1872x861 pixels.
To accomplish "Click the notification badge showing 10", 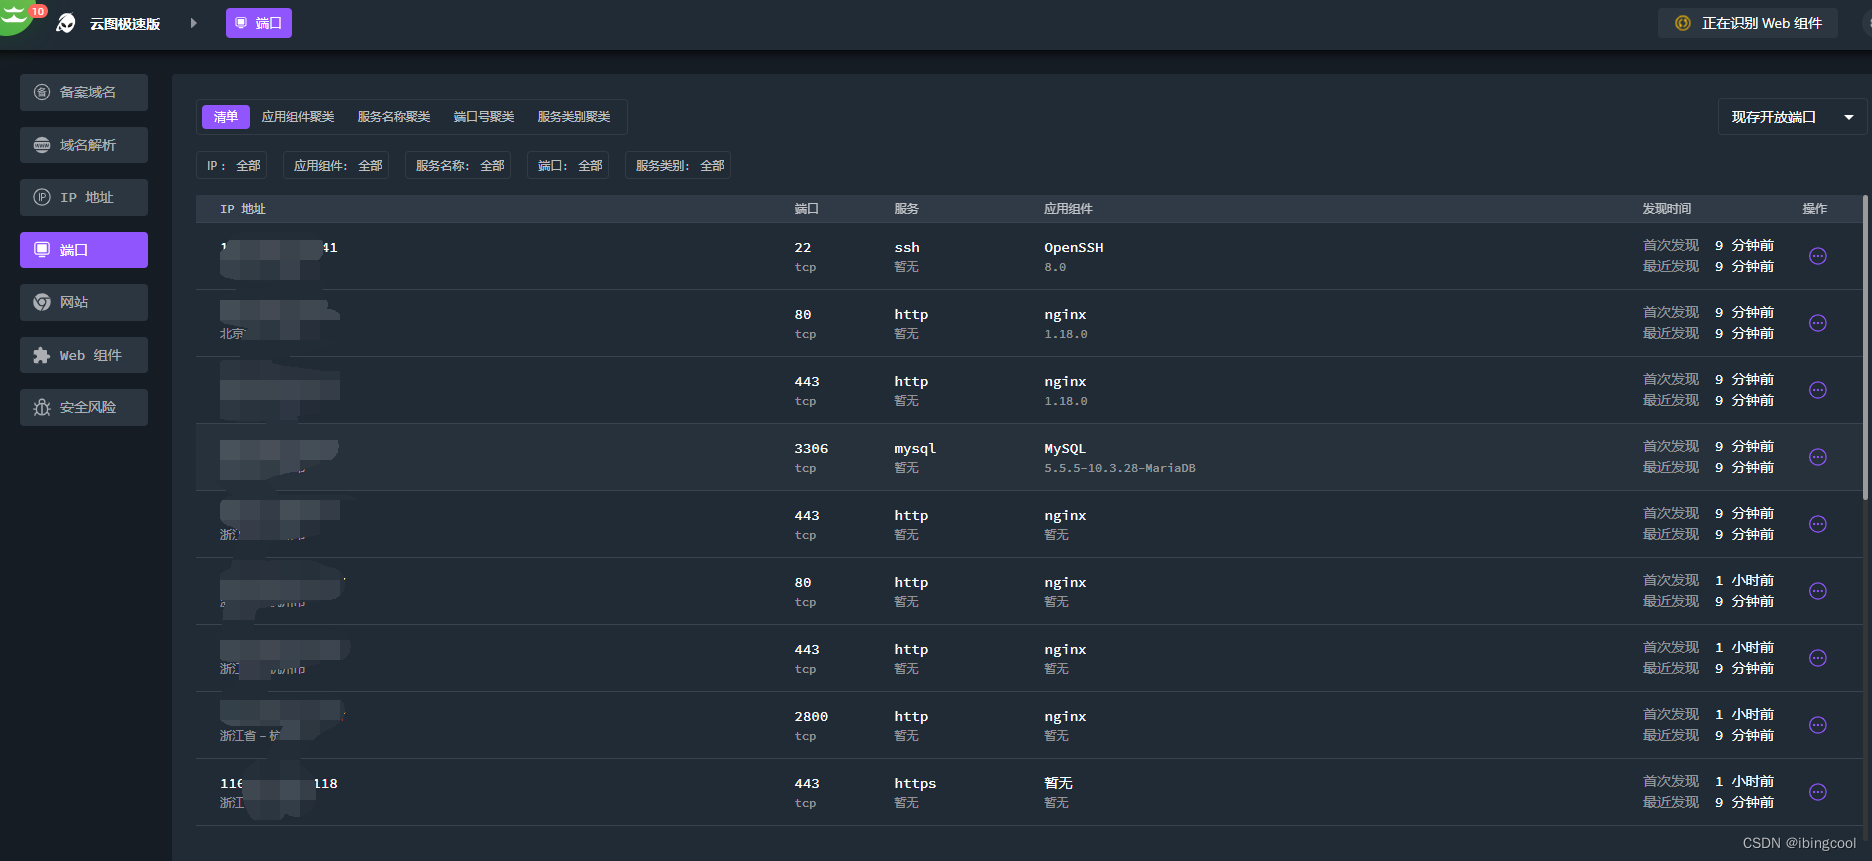I will click(38, 11).
